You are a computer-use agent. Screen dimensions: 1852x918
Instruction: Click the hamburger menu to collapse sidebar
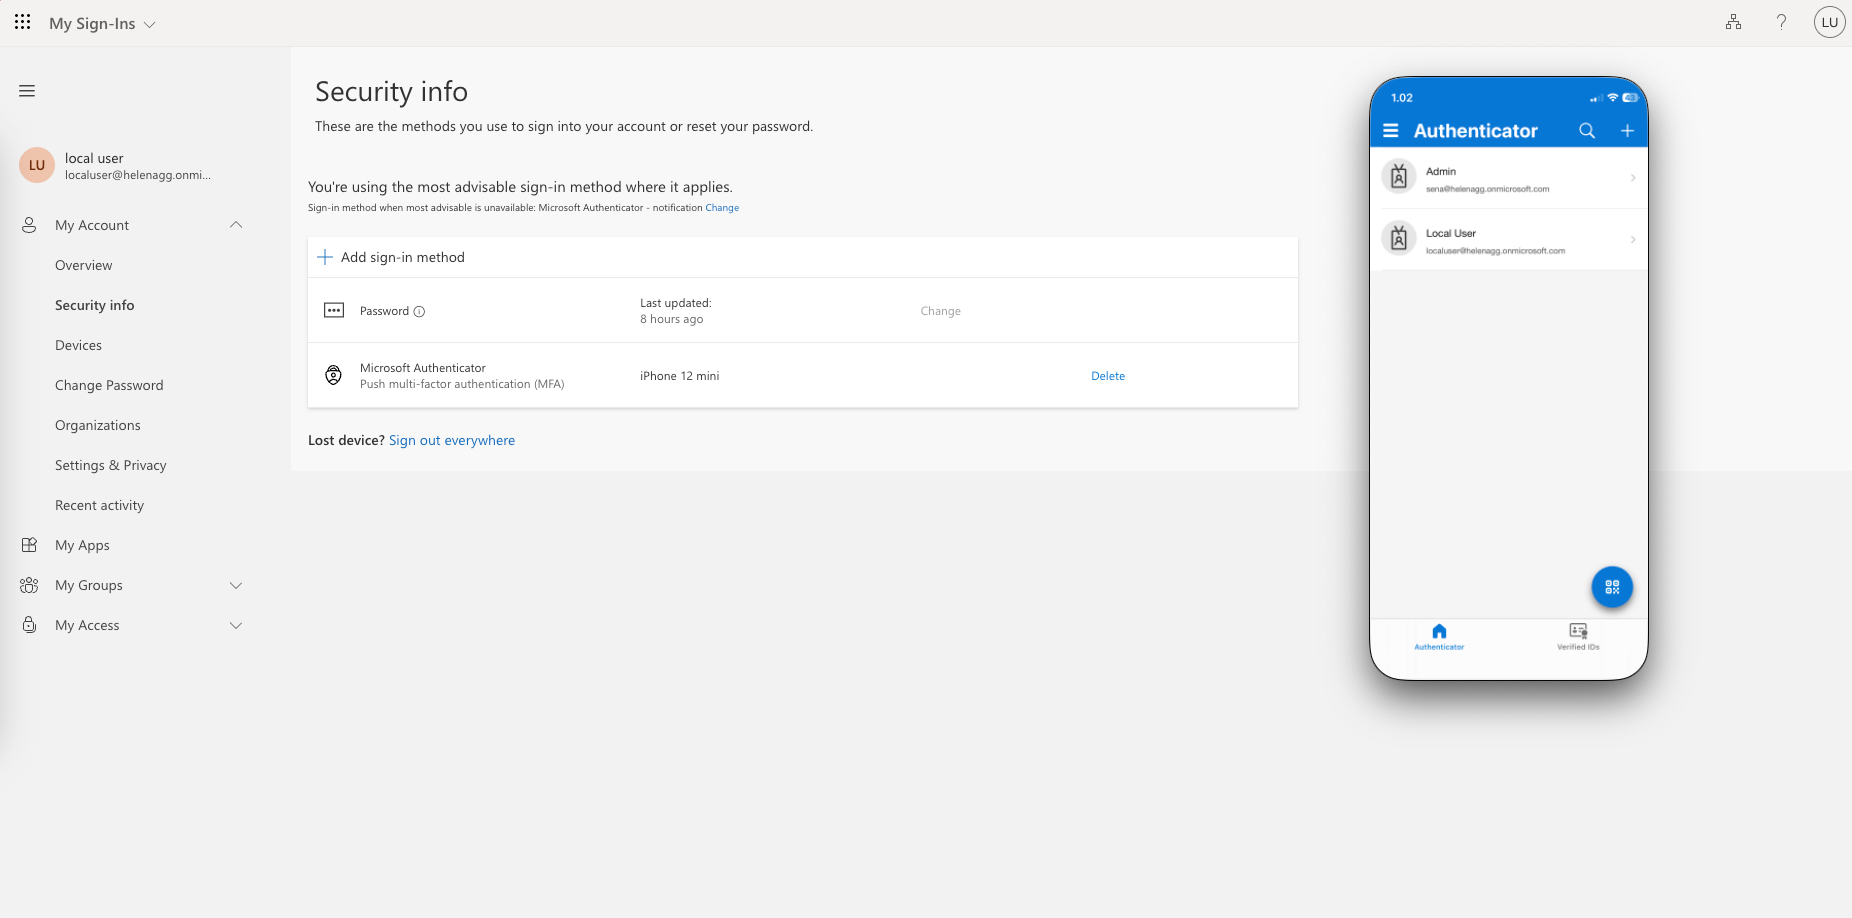point(27,91)
